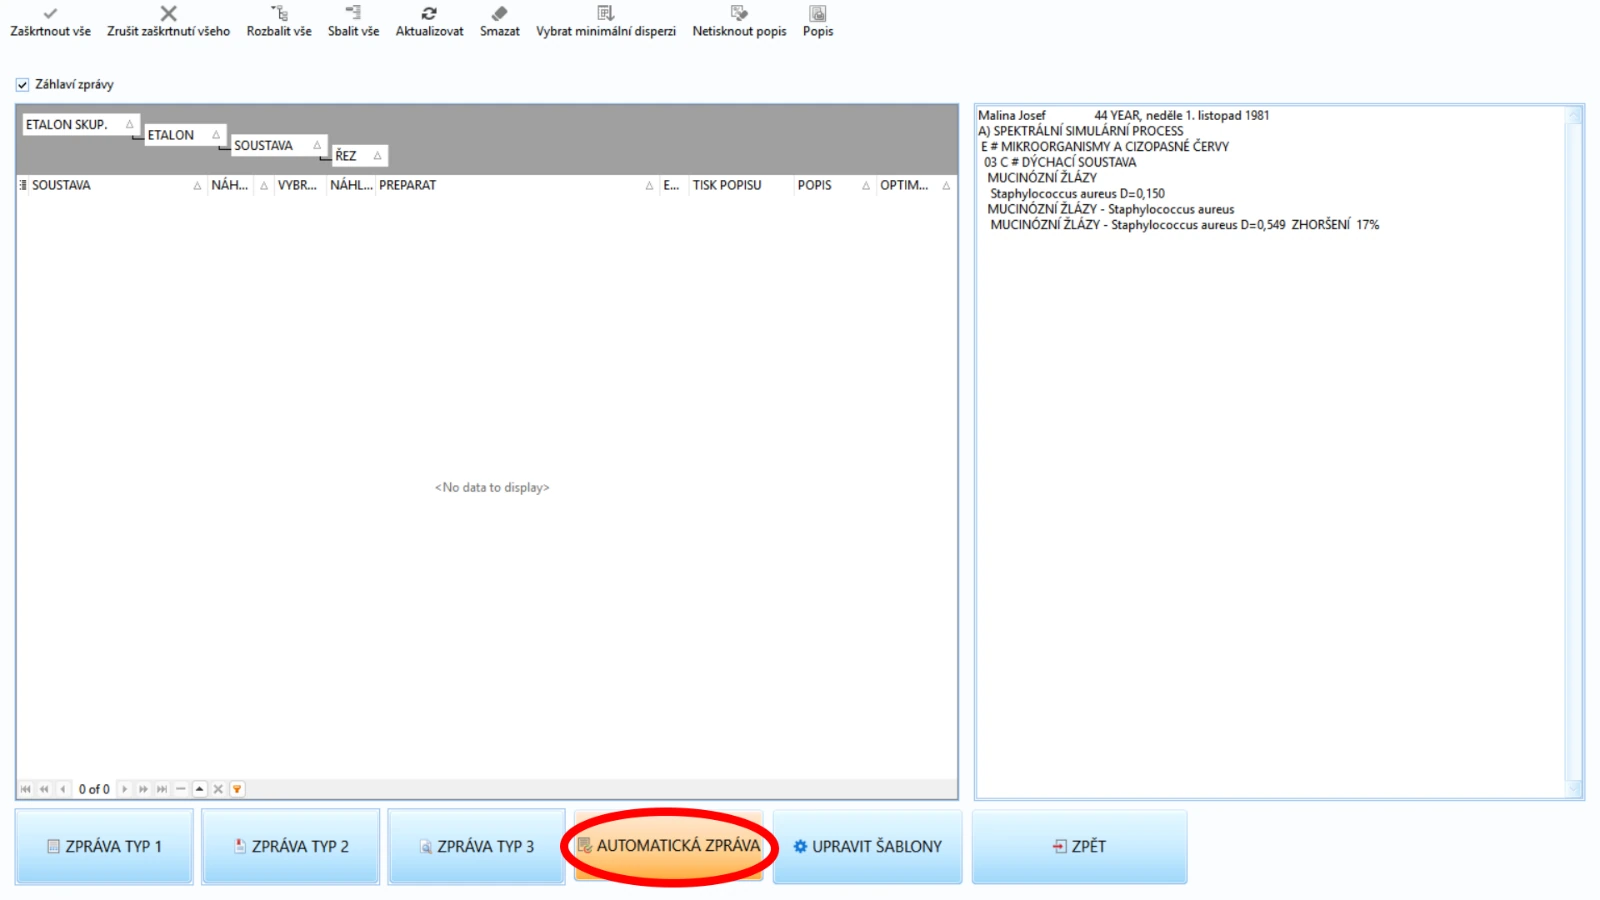Image resolution: width=1600 pixels, height=900 pixels.
Task: Click the up-arrow end edit button in navigator
Action: 200,789
